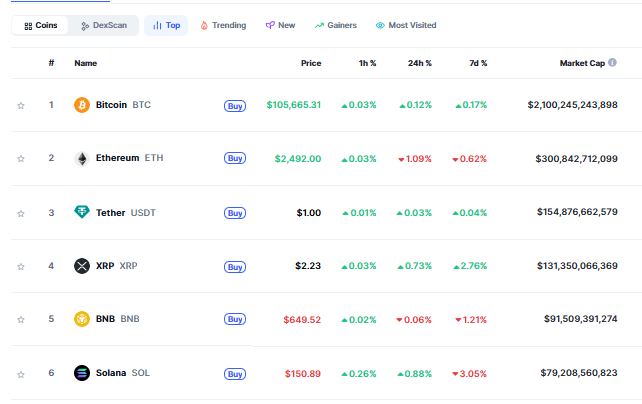Image resolution: width=642 pixels, height=404 pixels.
Task: Open the BNB name link
Action: click(118, 319)
